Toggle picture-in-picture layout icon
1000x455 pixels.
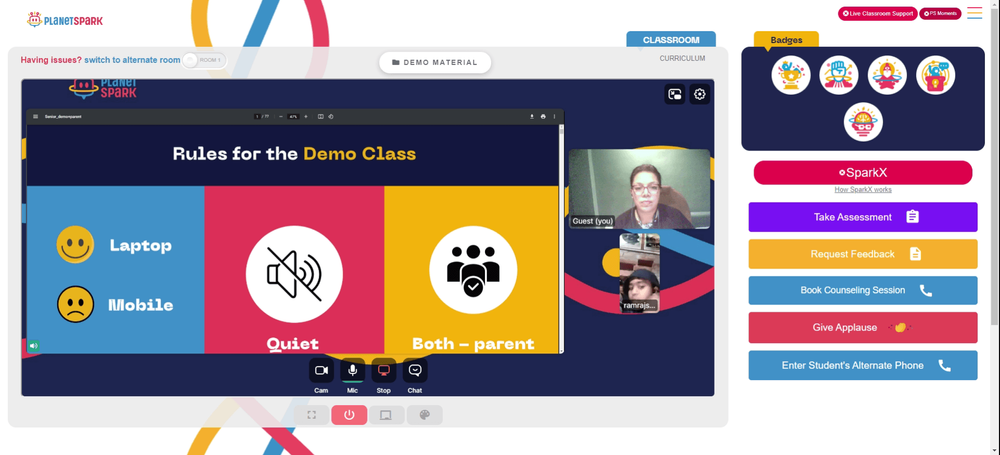(x=675, y=94)
